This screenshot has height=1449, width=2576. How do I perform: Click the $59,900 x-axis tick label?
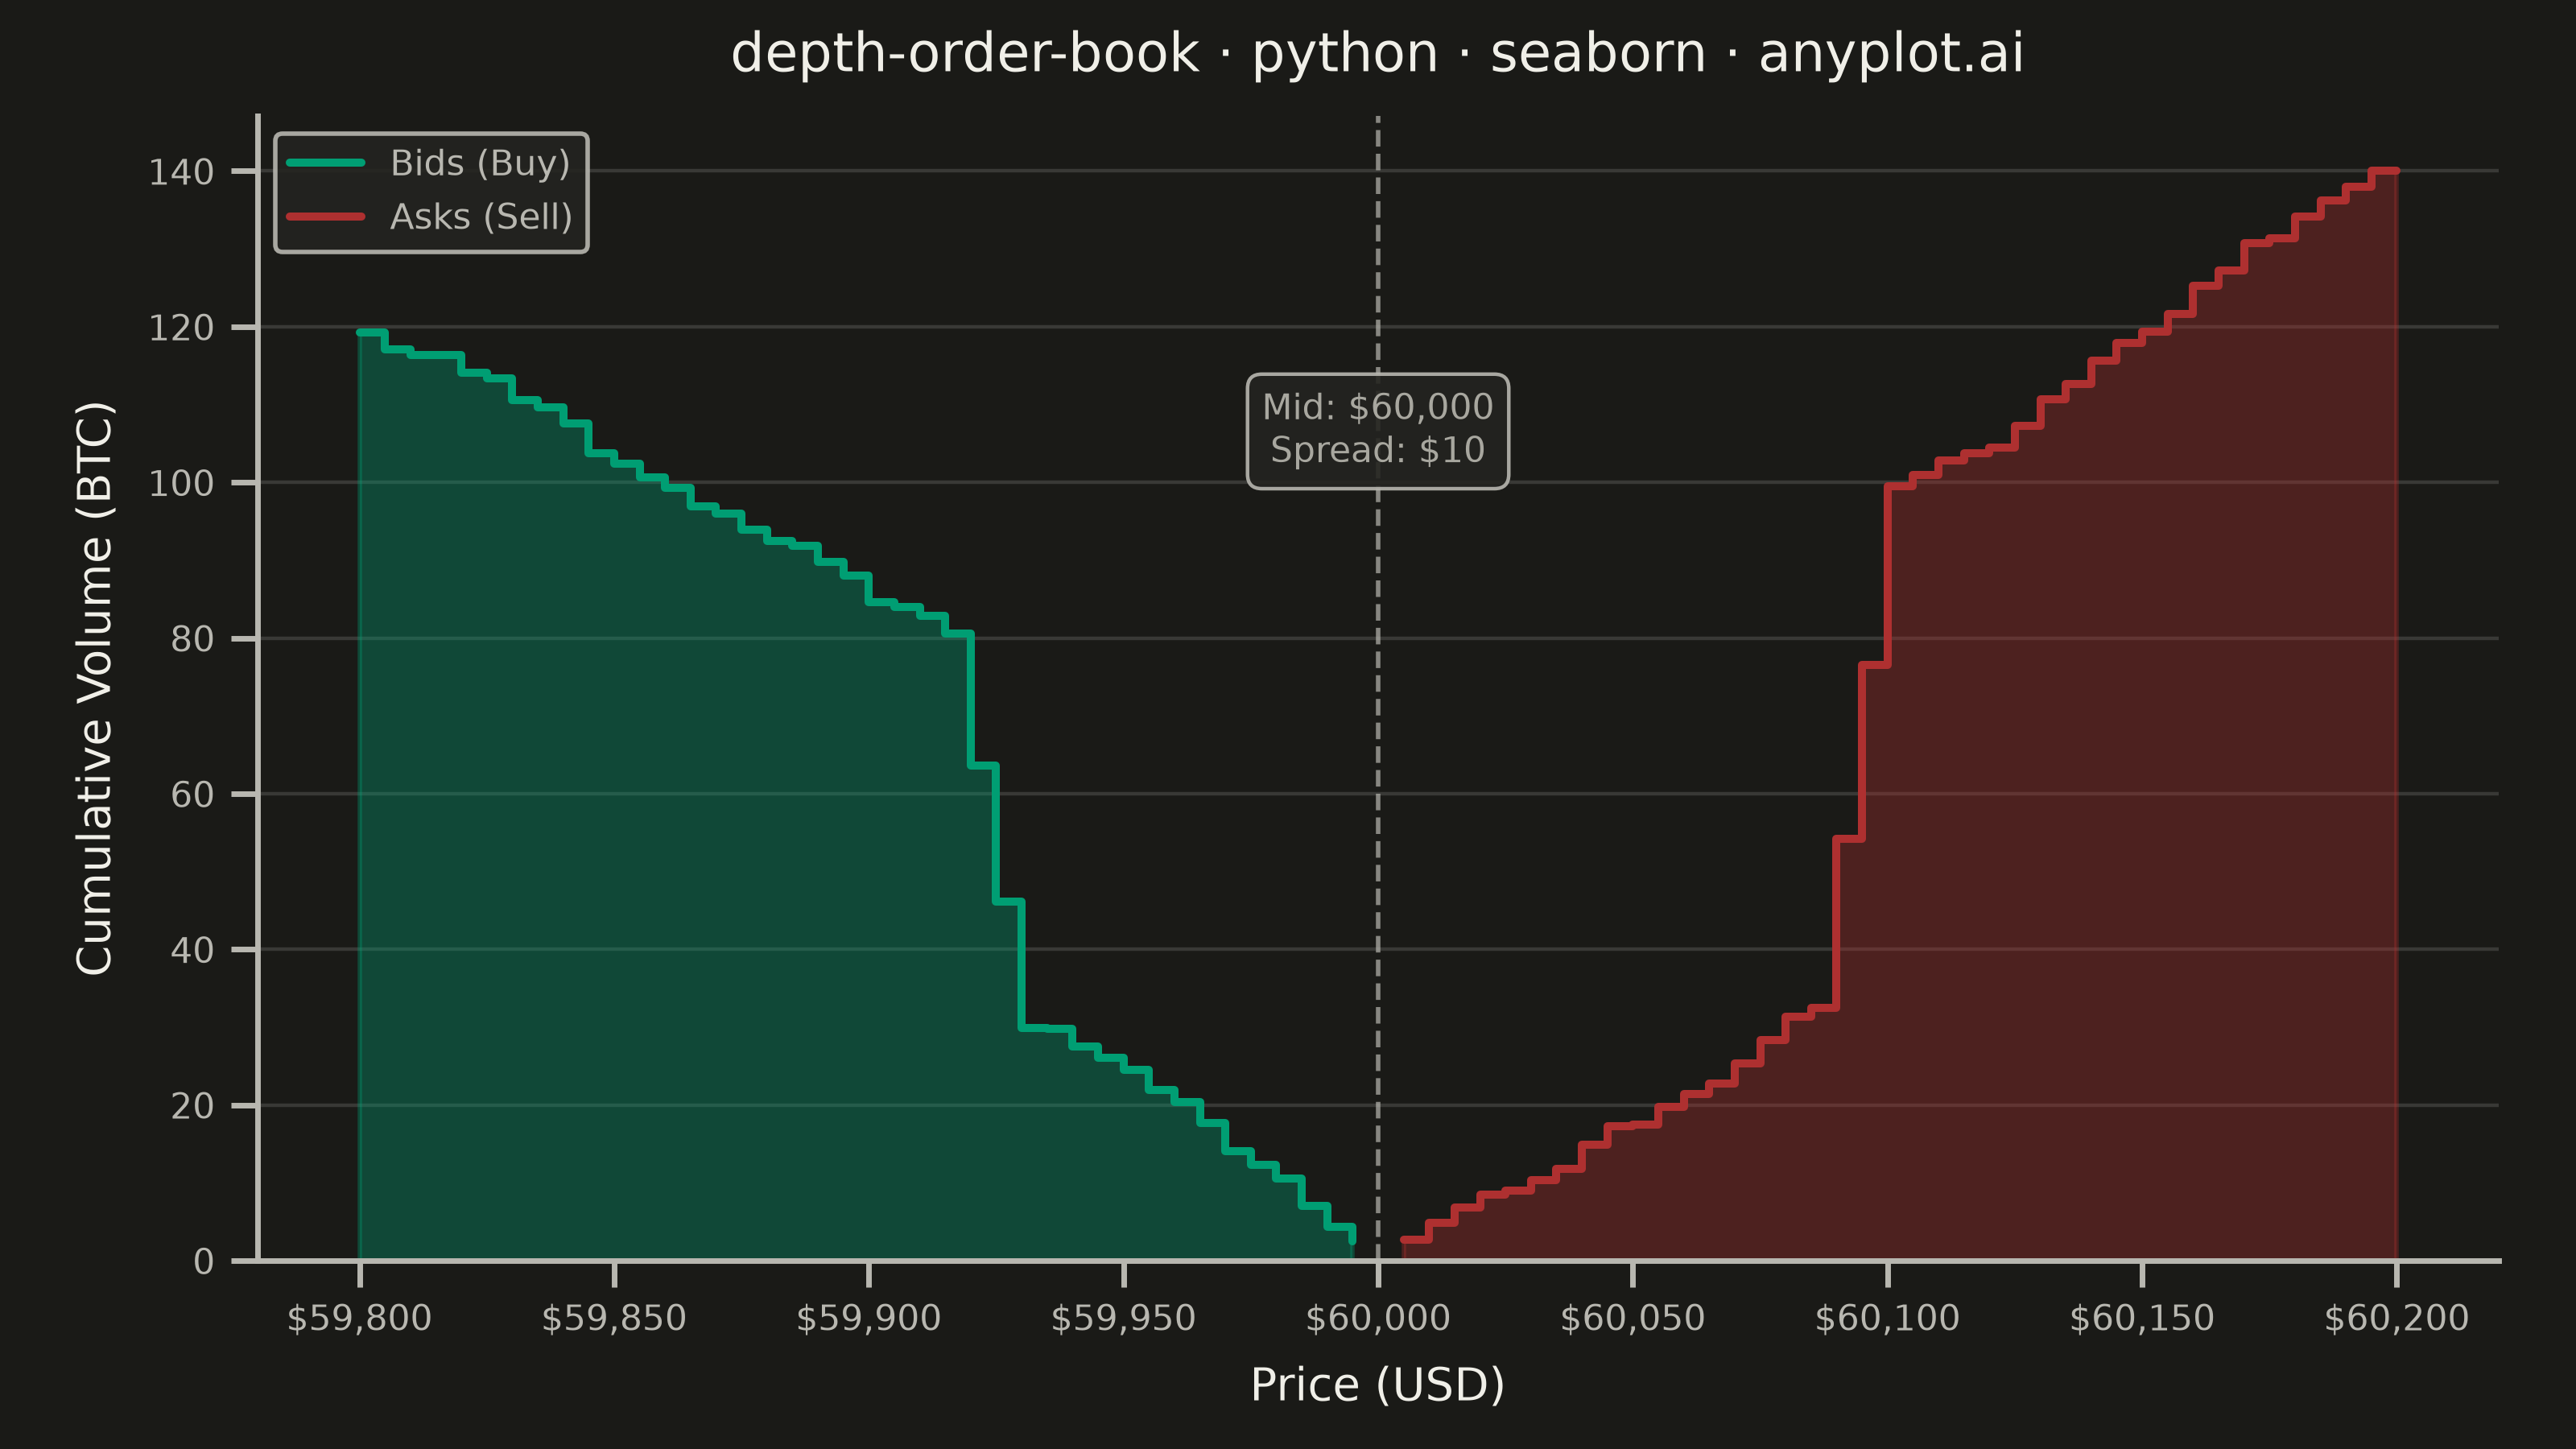pos(868,1318)
